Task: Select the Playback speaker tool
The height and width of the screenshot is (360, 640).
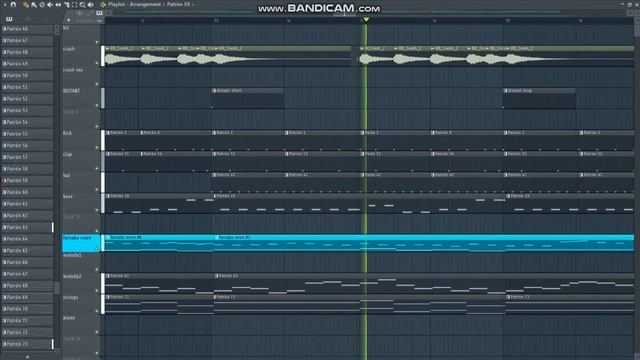Action: coord(90,4)
